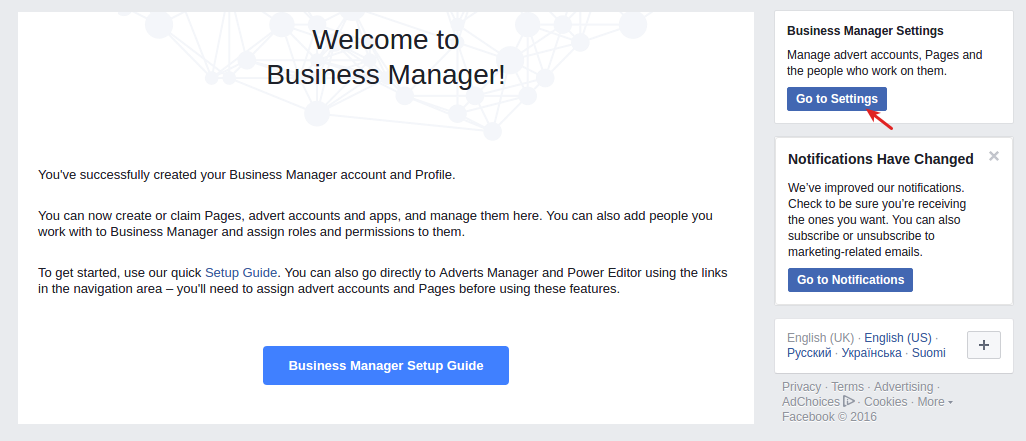Switch language to Русский
1026x441 pixels.
pos(809,353)
